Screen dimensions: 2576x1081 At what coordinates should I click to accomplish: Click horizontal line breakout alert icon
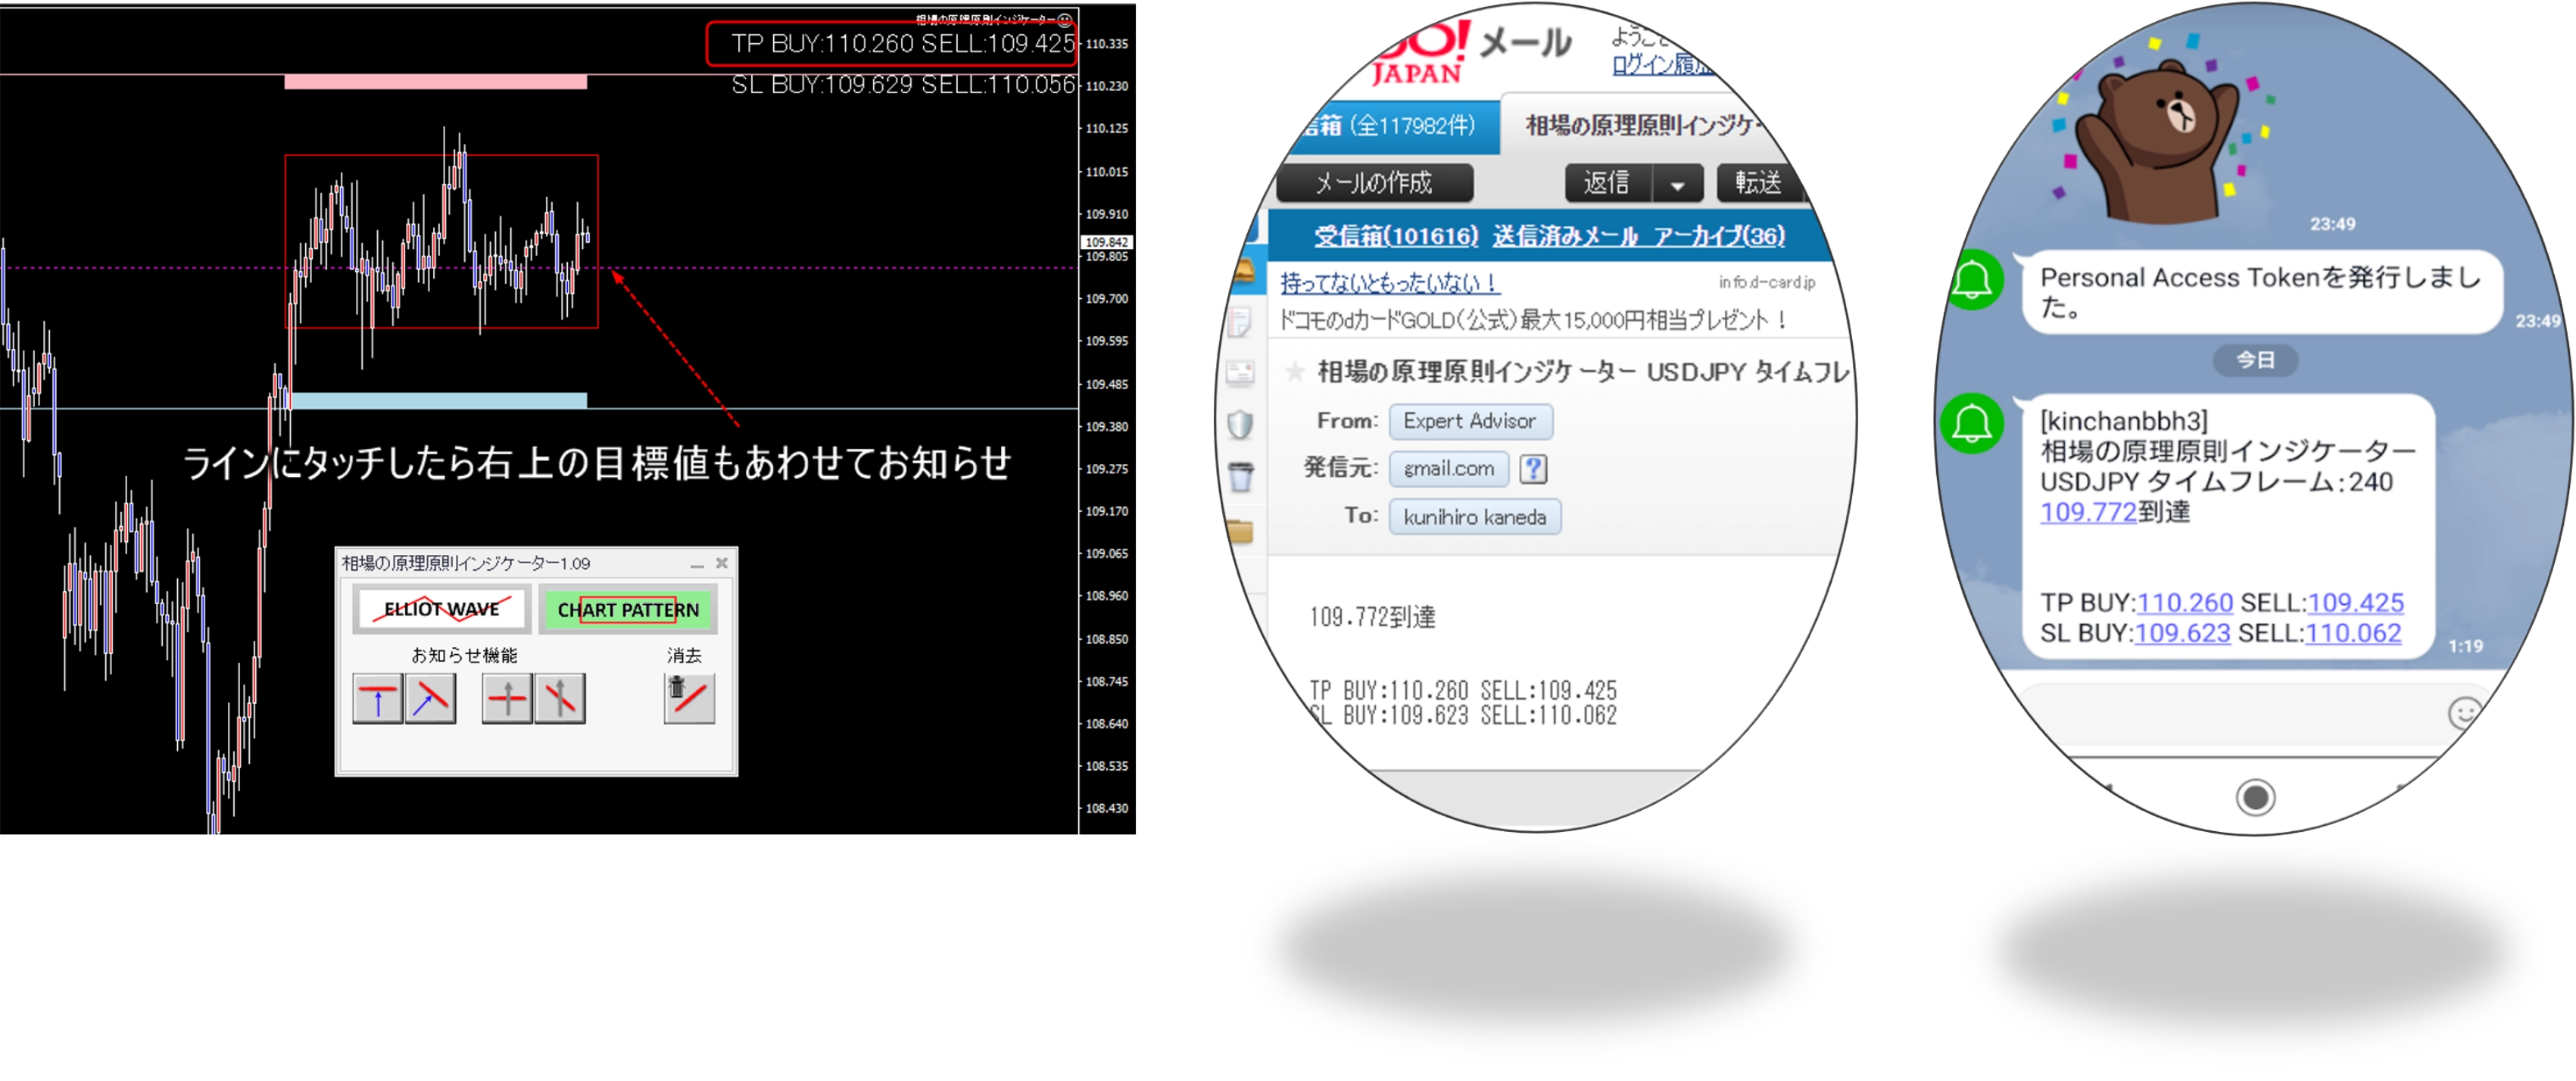[507, 698]
